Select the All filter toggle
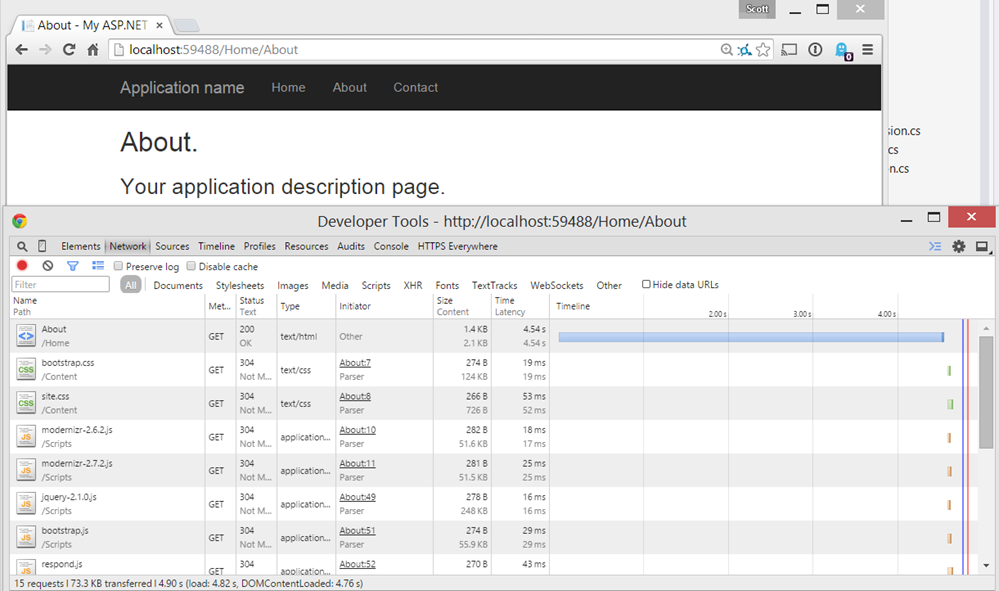Viewport: 999px width, 591px height. (x=131, y=285)
